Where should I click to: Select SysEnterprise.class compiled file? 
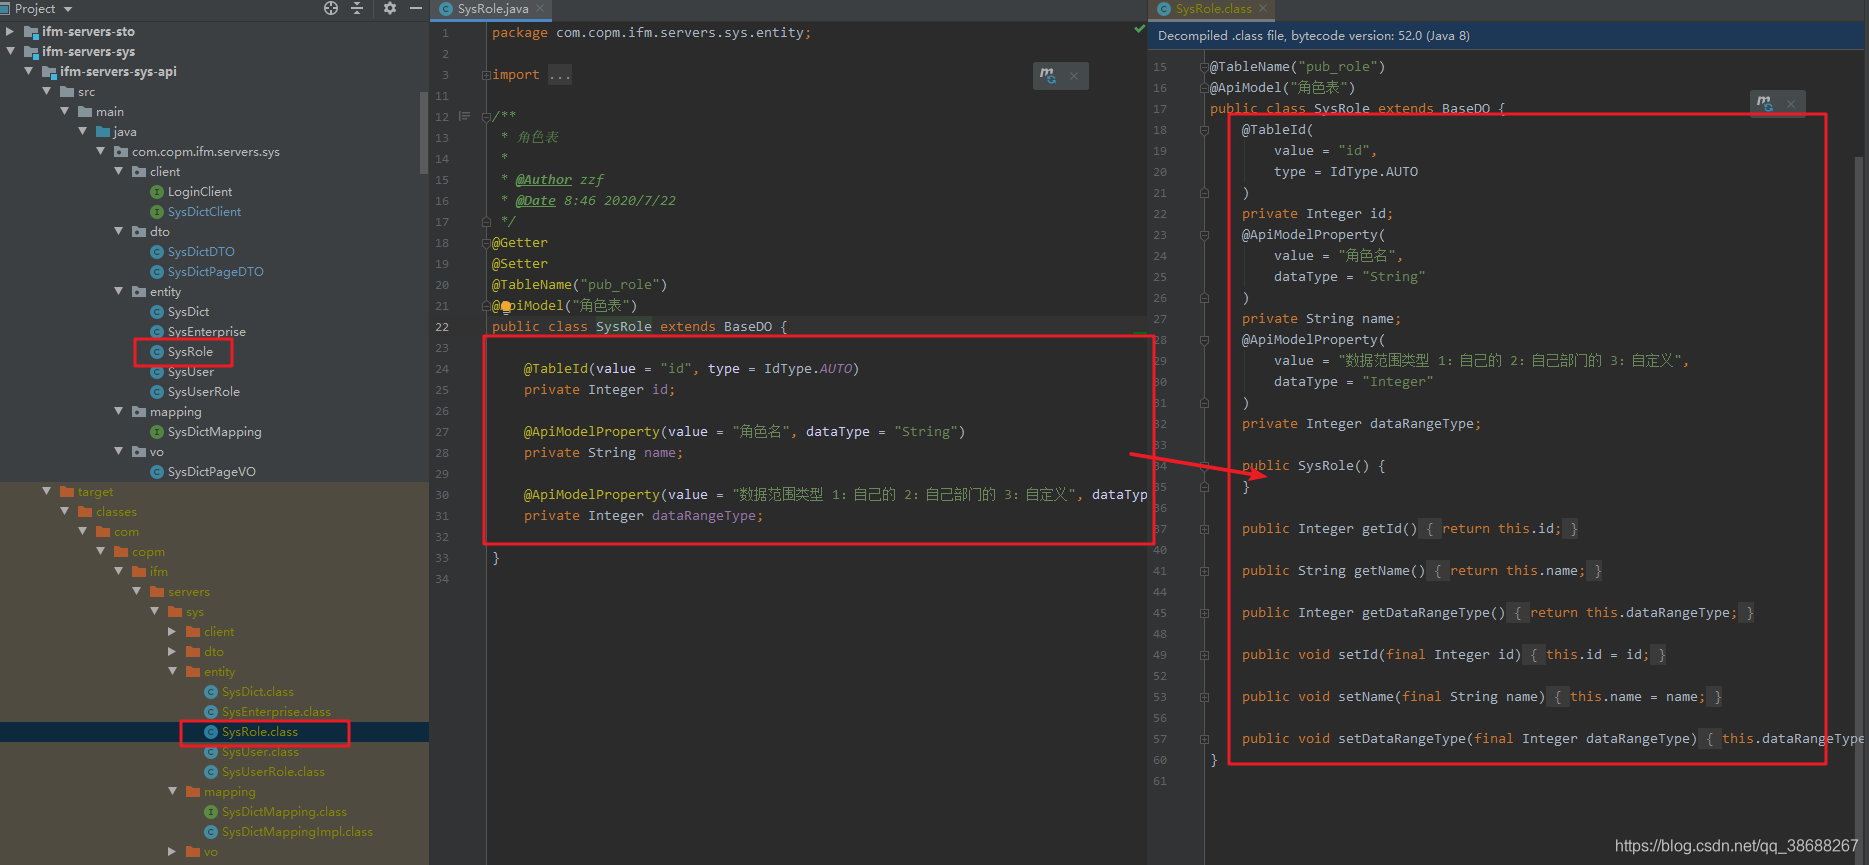tap(276, 712)
